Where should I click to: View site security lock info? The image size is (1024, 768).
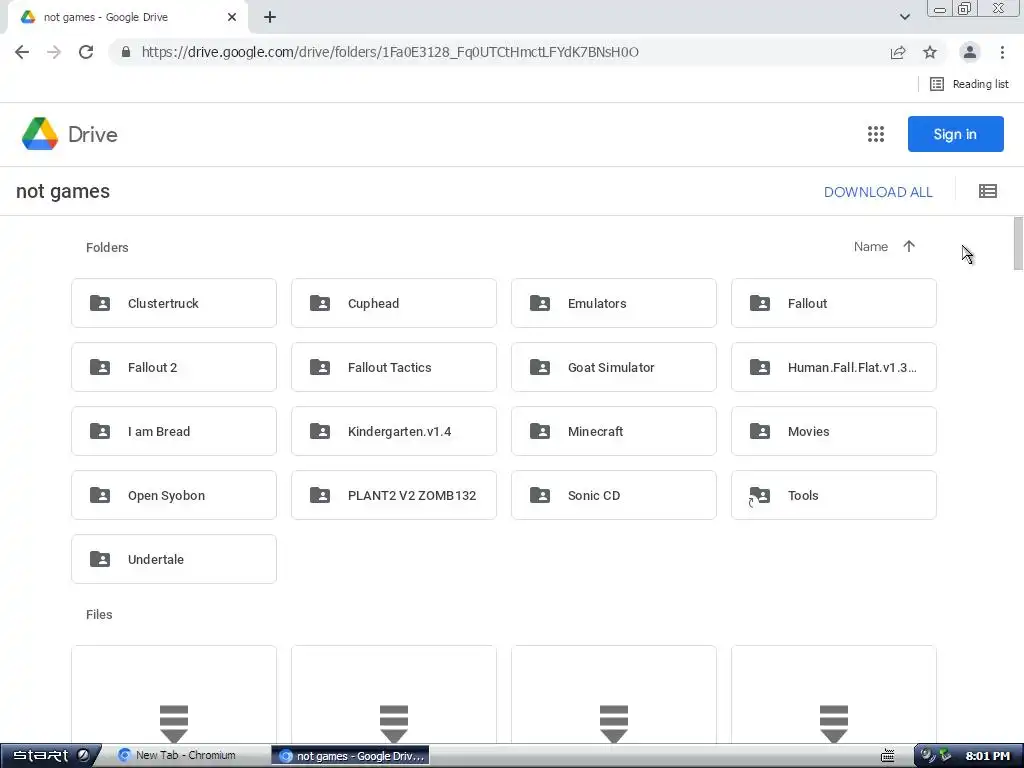point(126,52)
